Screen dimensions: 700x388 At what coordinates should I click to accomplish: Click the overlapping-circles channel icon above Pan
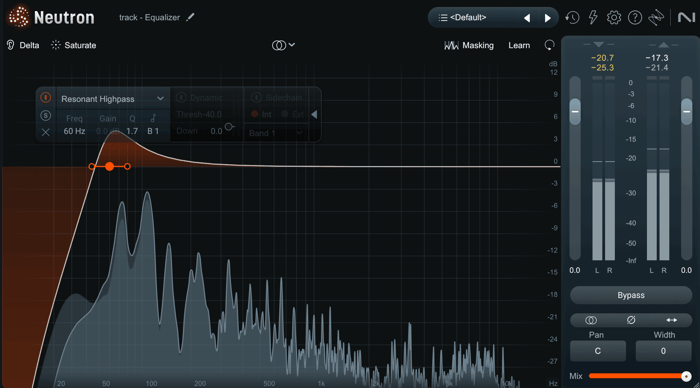tap(591, 320)
